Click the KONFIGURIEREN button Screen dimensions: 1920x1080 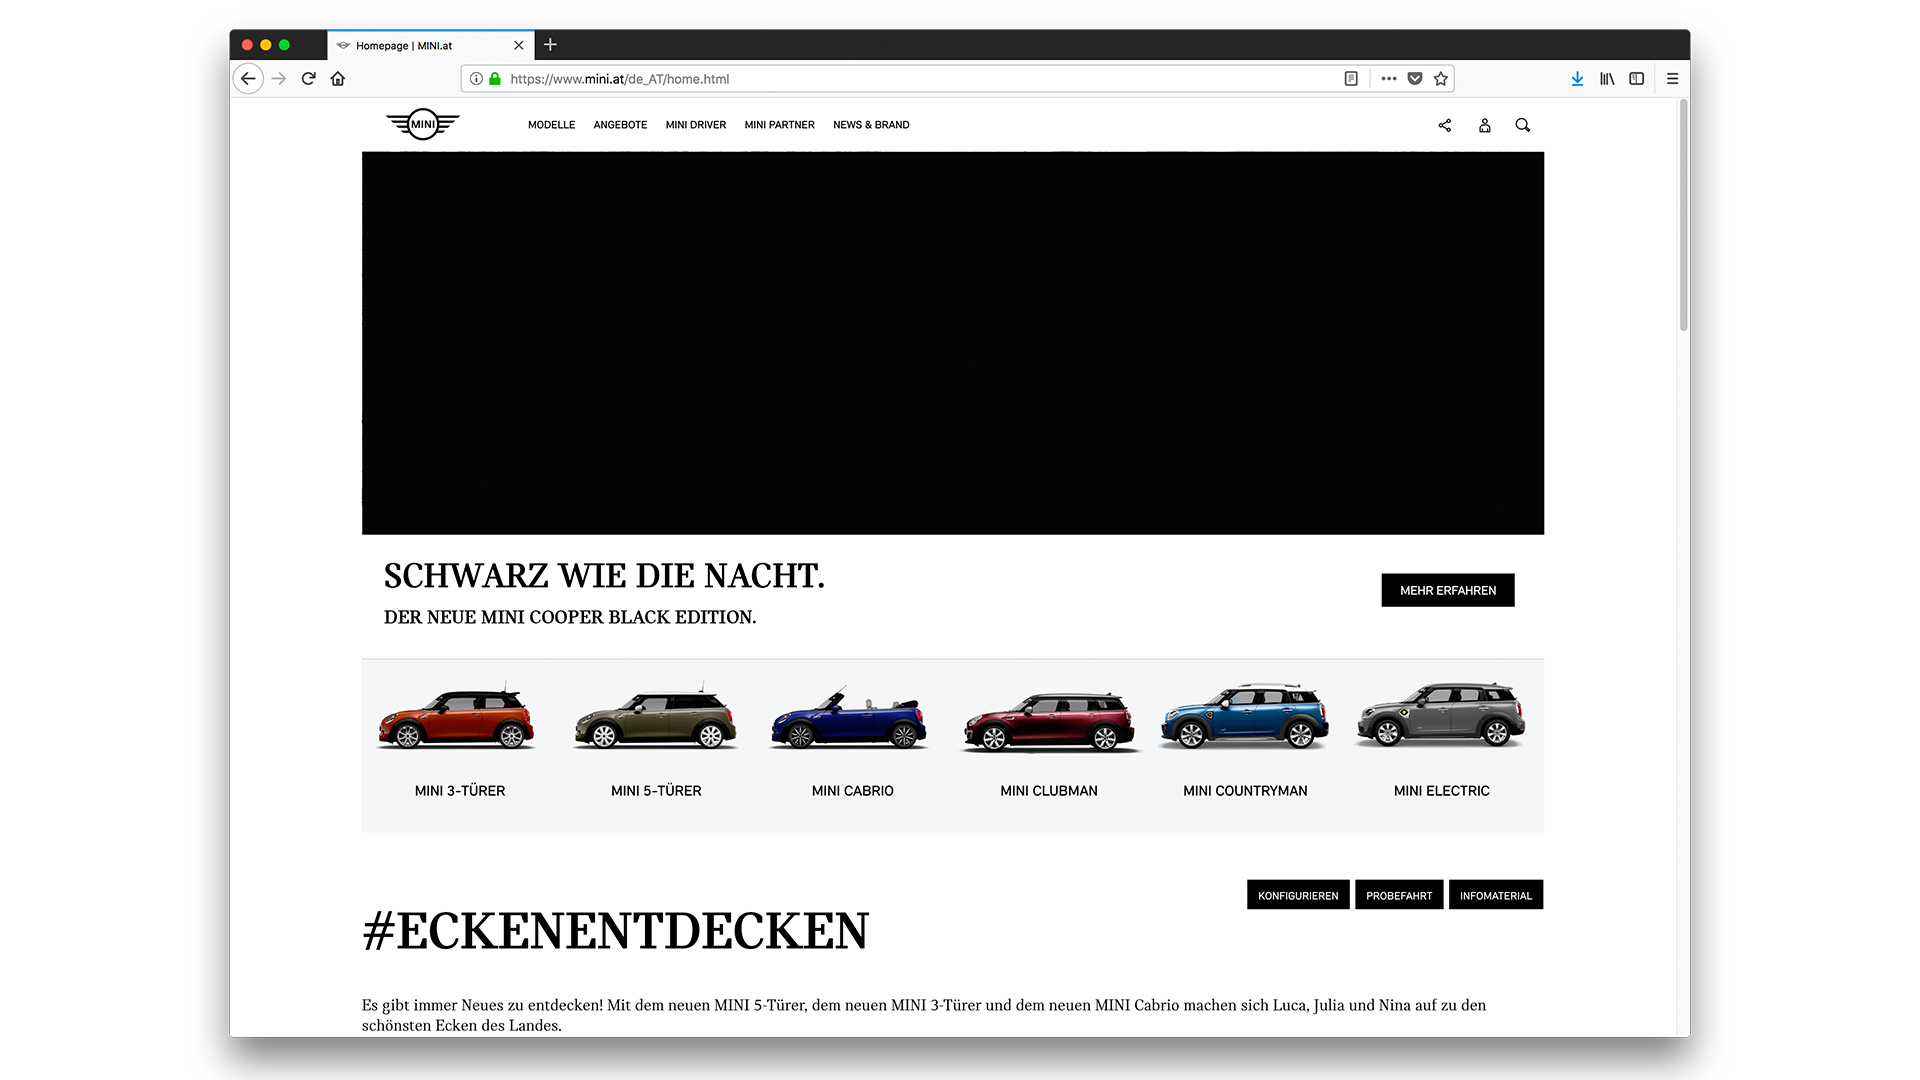[x=1298, y=895]
